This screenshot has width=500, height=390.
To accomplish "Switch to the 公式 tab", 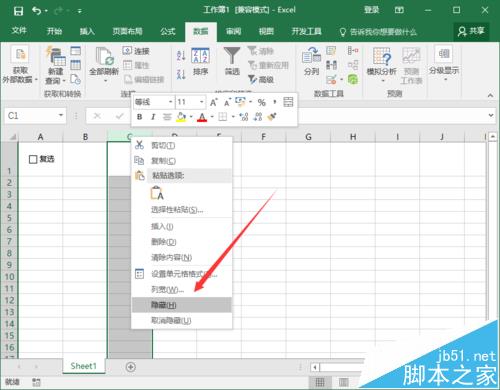I will tap(168, 31).
